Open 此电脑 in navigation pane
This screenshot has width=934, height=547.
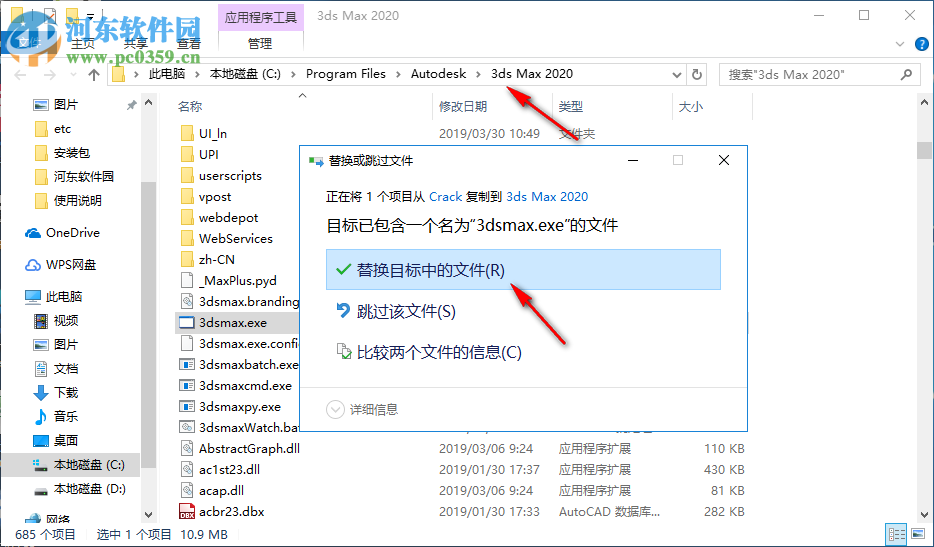point(54,296)
